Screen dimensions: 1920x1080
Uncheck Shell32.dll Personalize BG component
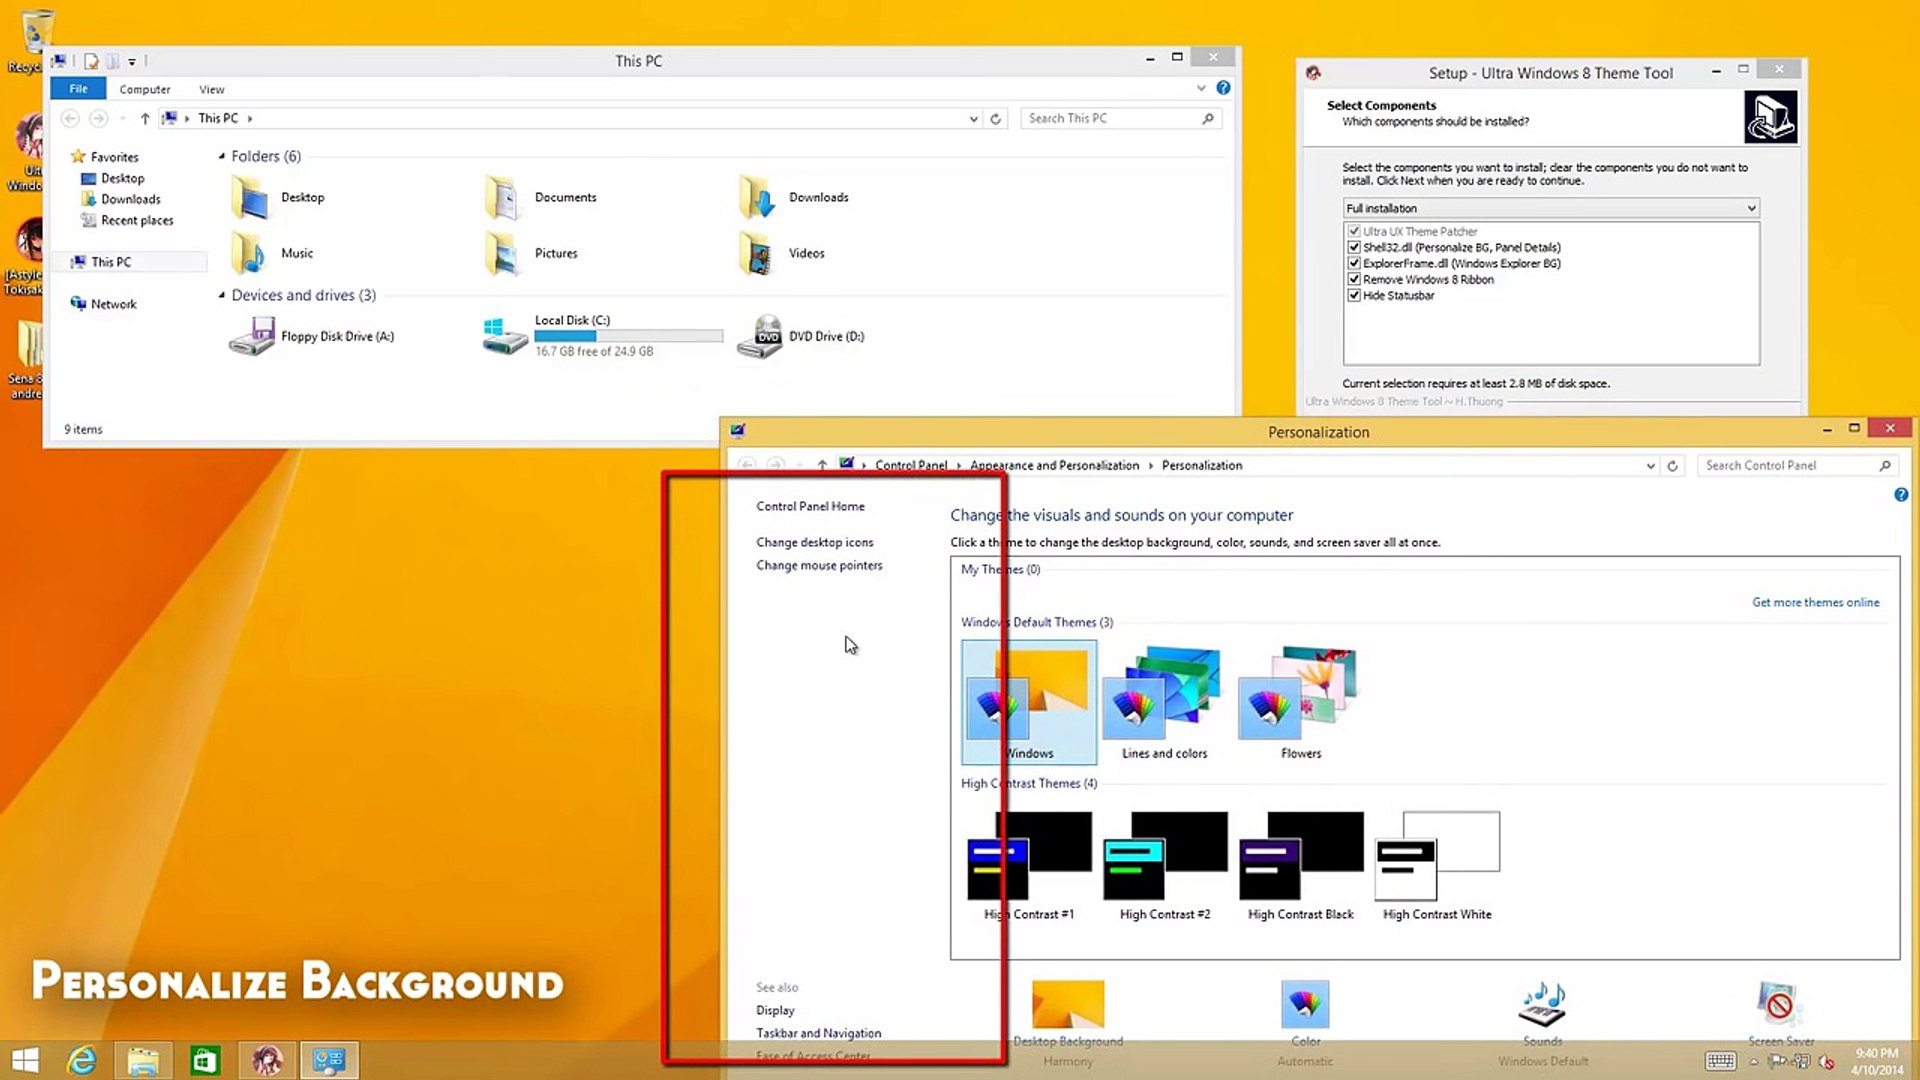click(x=1354, y=247)
